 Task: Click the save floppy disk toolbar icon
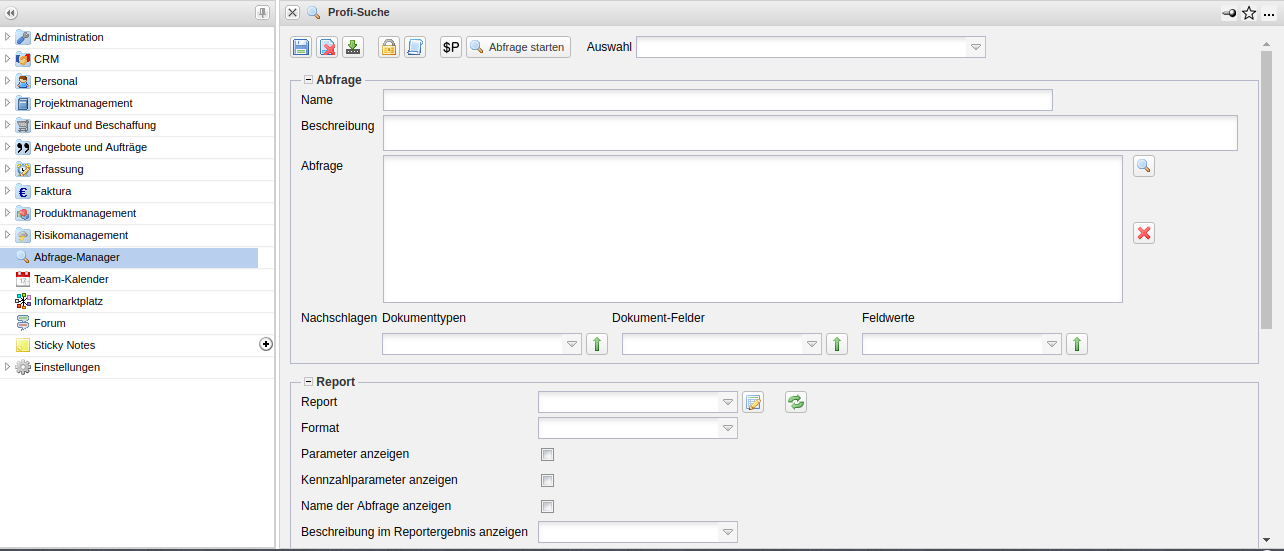(301, 47)
